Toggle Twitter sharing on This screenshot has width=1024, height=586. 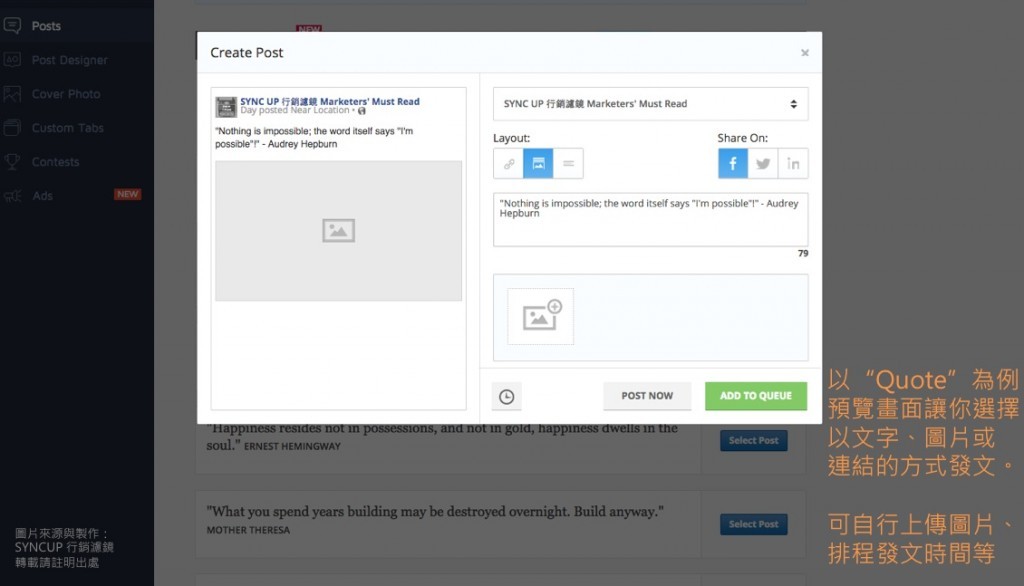point(763,164)
